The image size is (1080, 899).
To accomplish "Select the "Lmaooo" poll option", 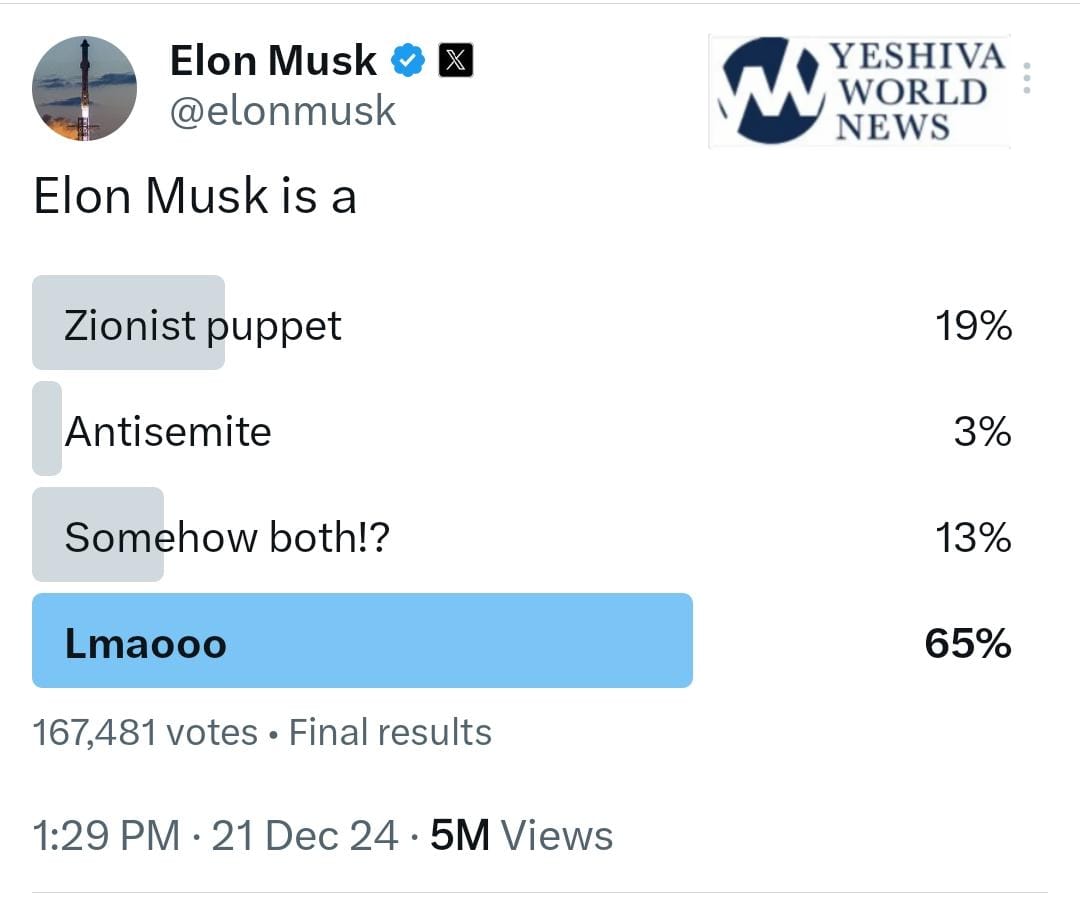I will pos(146,643).
